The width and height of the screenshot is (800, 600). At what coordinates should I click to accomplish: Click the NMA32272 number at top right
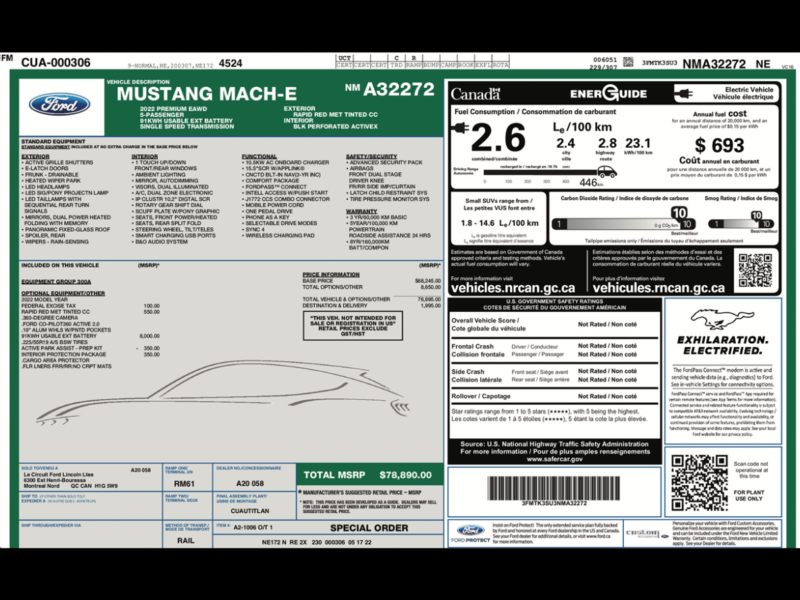714,64
